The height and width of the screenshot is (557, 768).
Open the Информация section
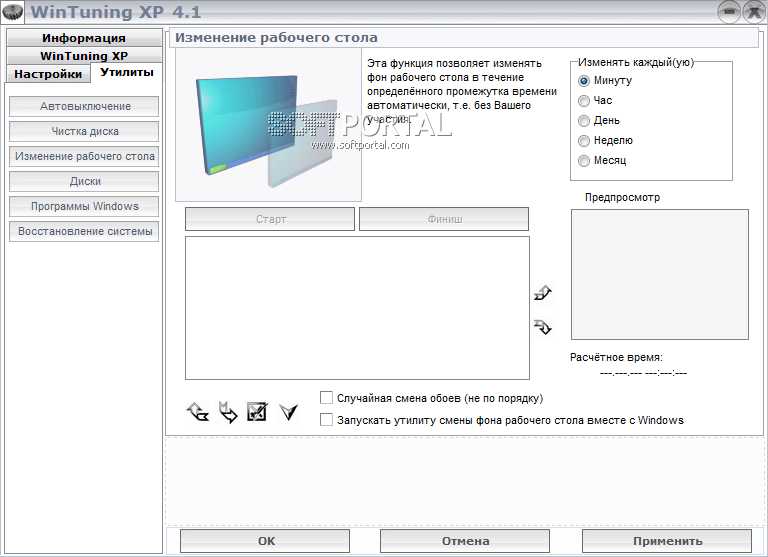click(x=84, y=38)
